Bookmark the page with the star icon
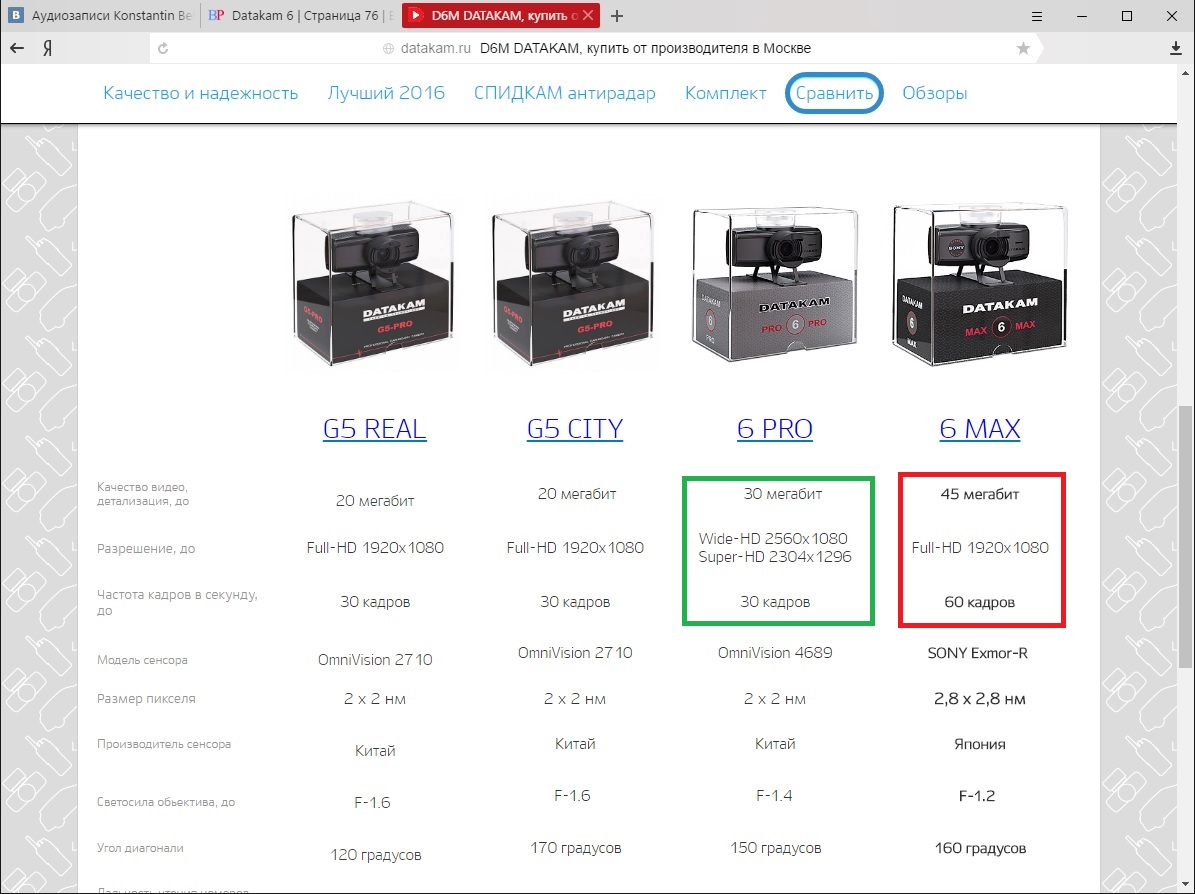The image size is (1195, 894). click(x=1023, y=48)
